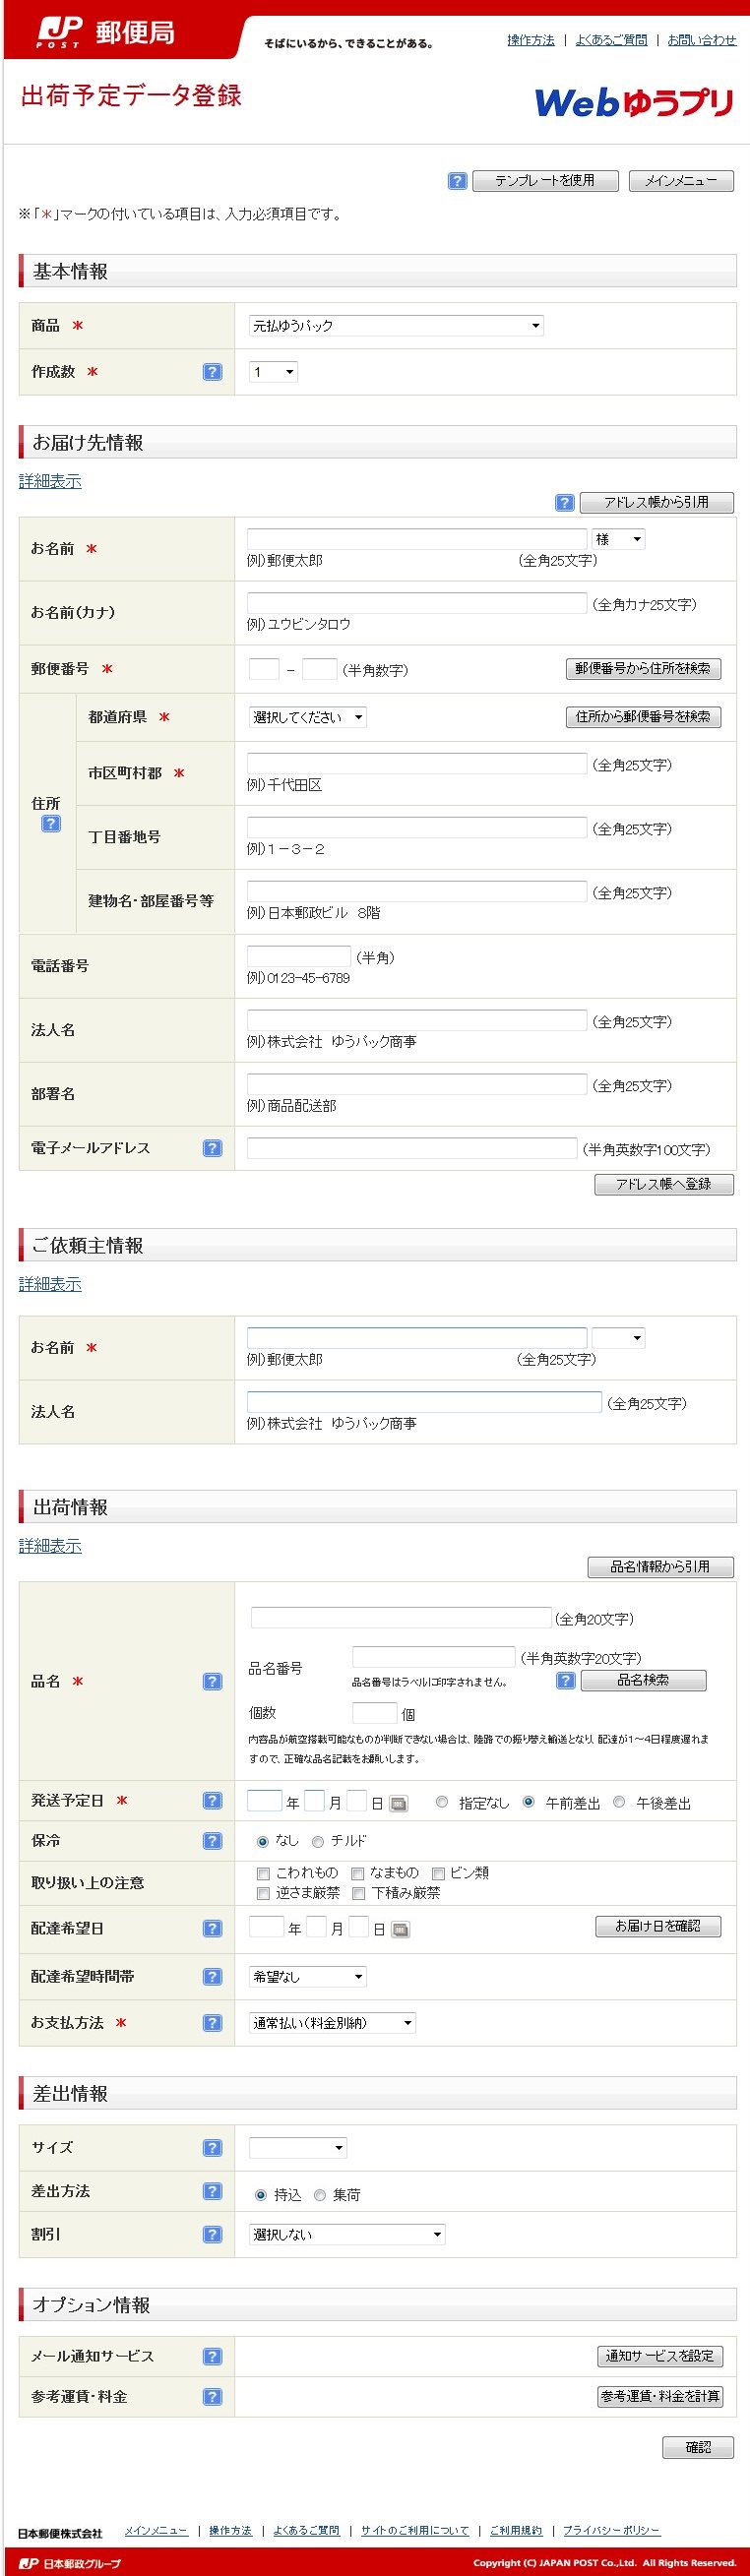Screen dimensions: 750x2576
Task: Open help icon for 配達希望日
Action: coord(212,1928)
